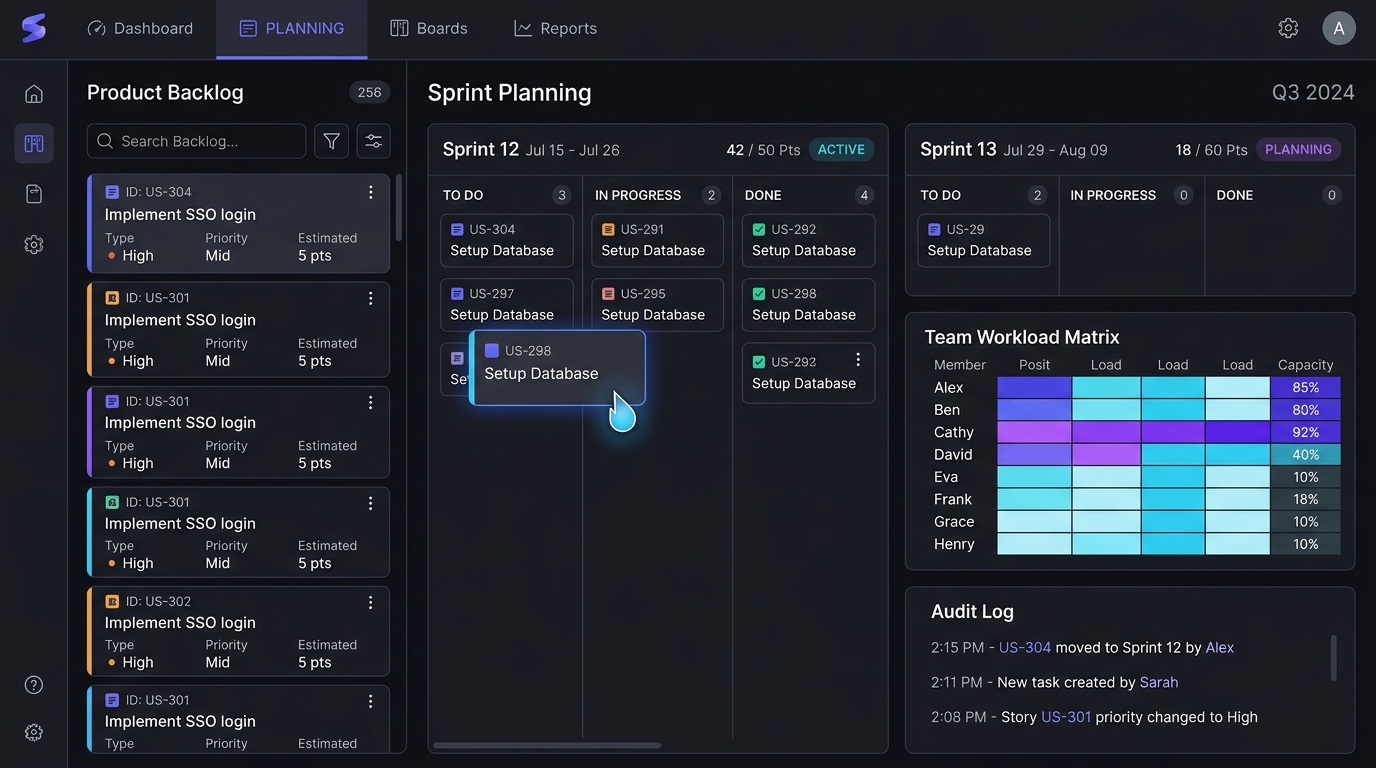Viewport: 1376px width, 768px height.
Task: Open the more menu on card US-304
Action: [x=371, y=192]
